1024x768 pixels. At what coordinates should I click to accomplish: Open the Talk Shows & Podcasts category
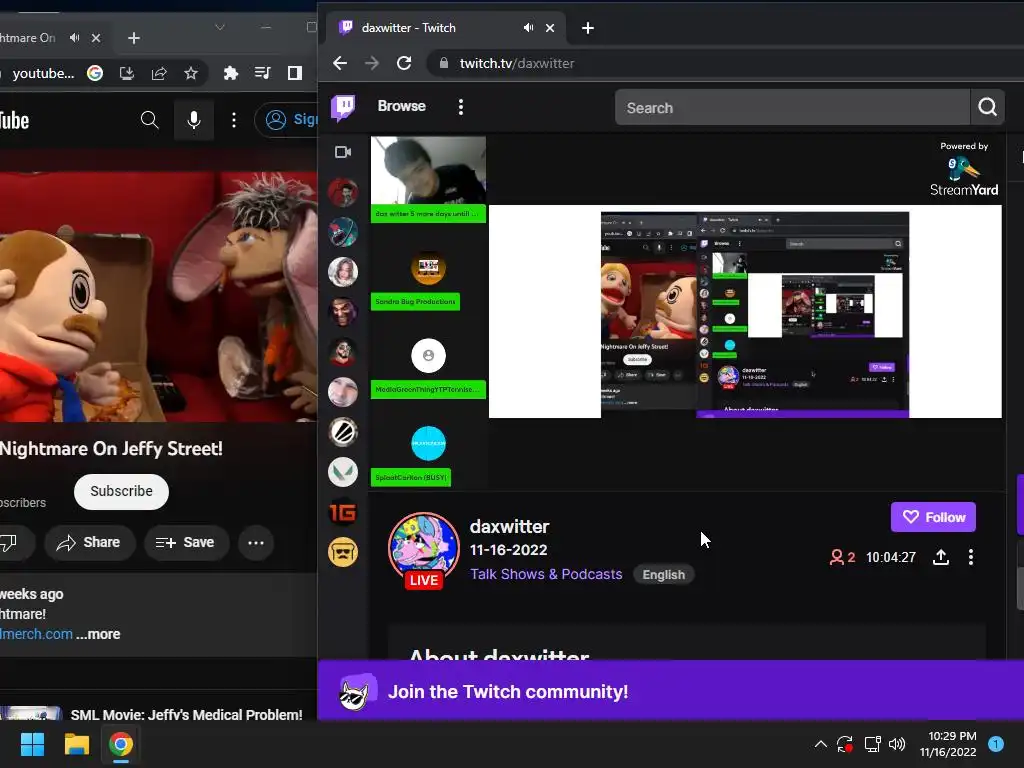(546, 574)
